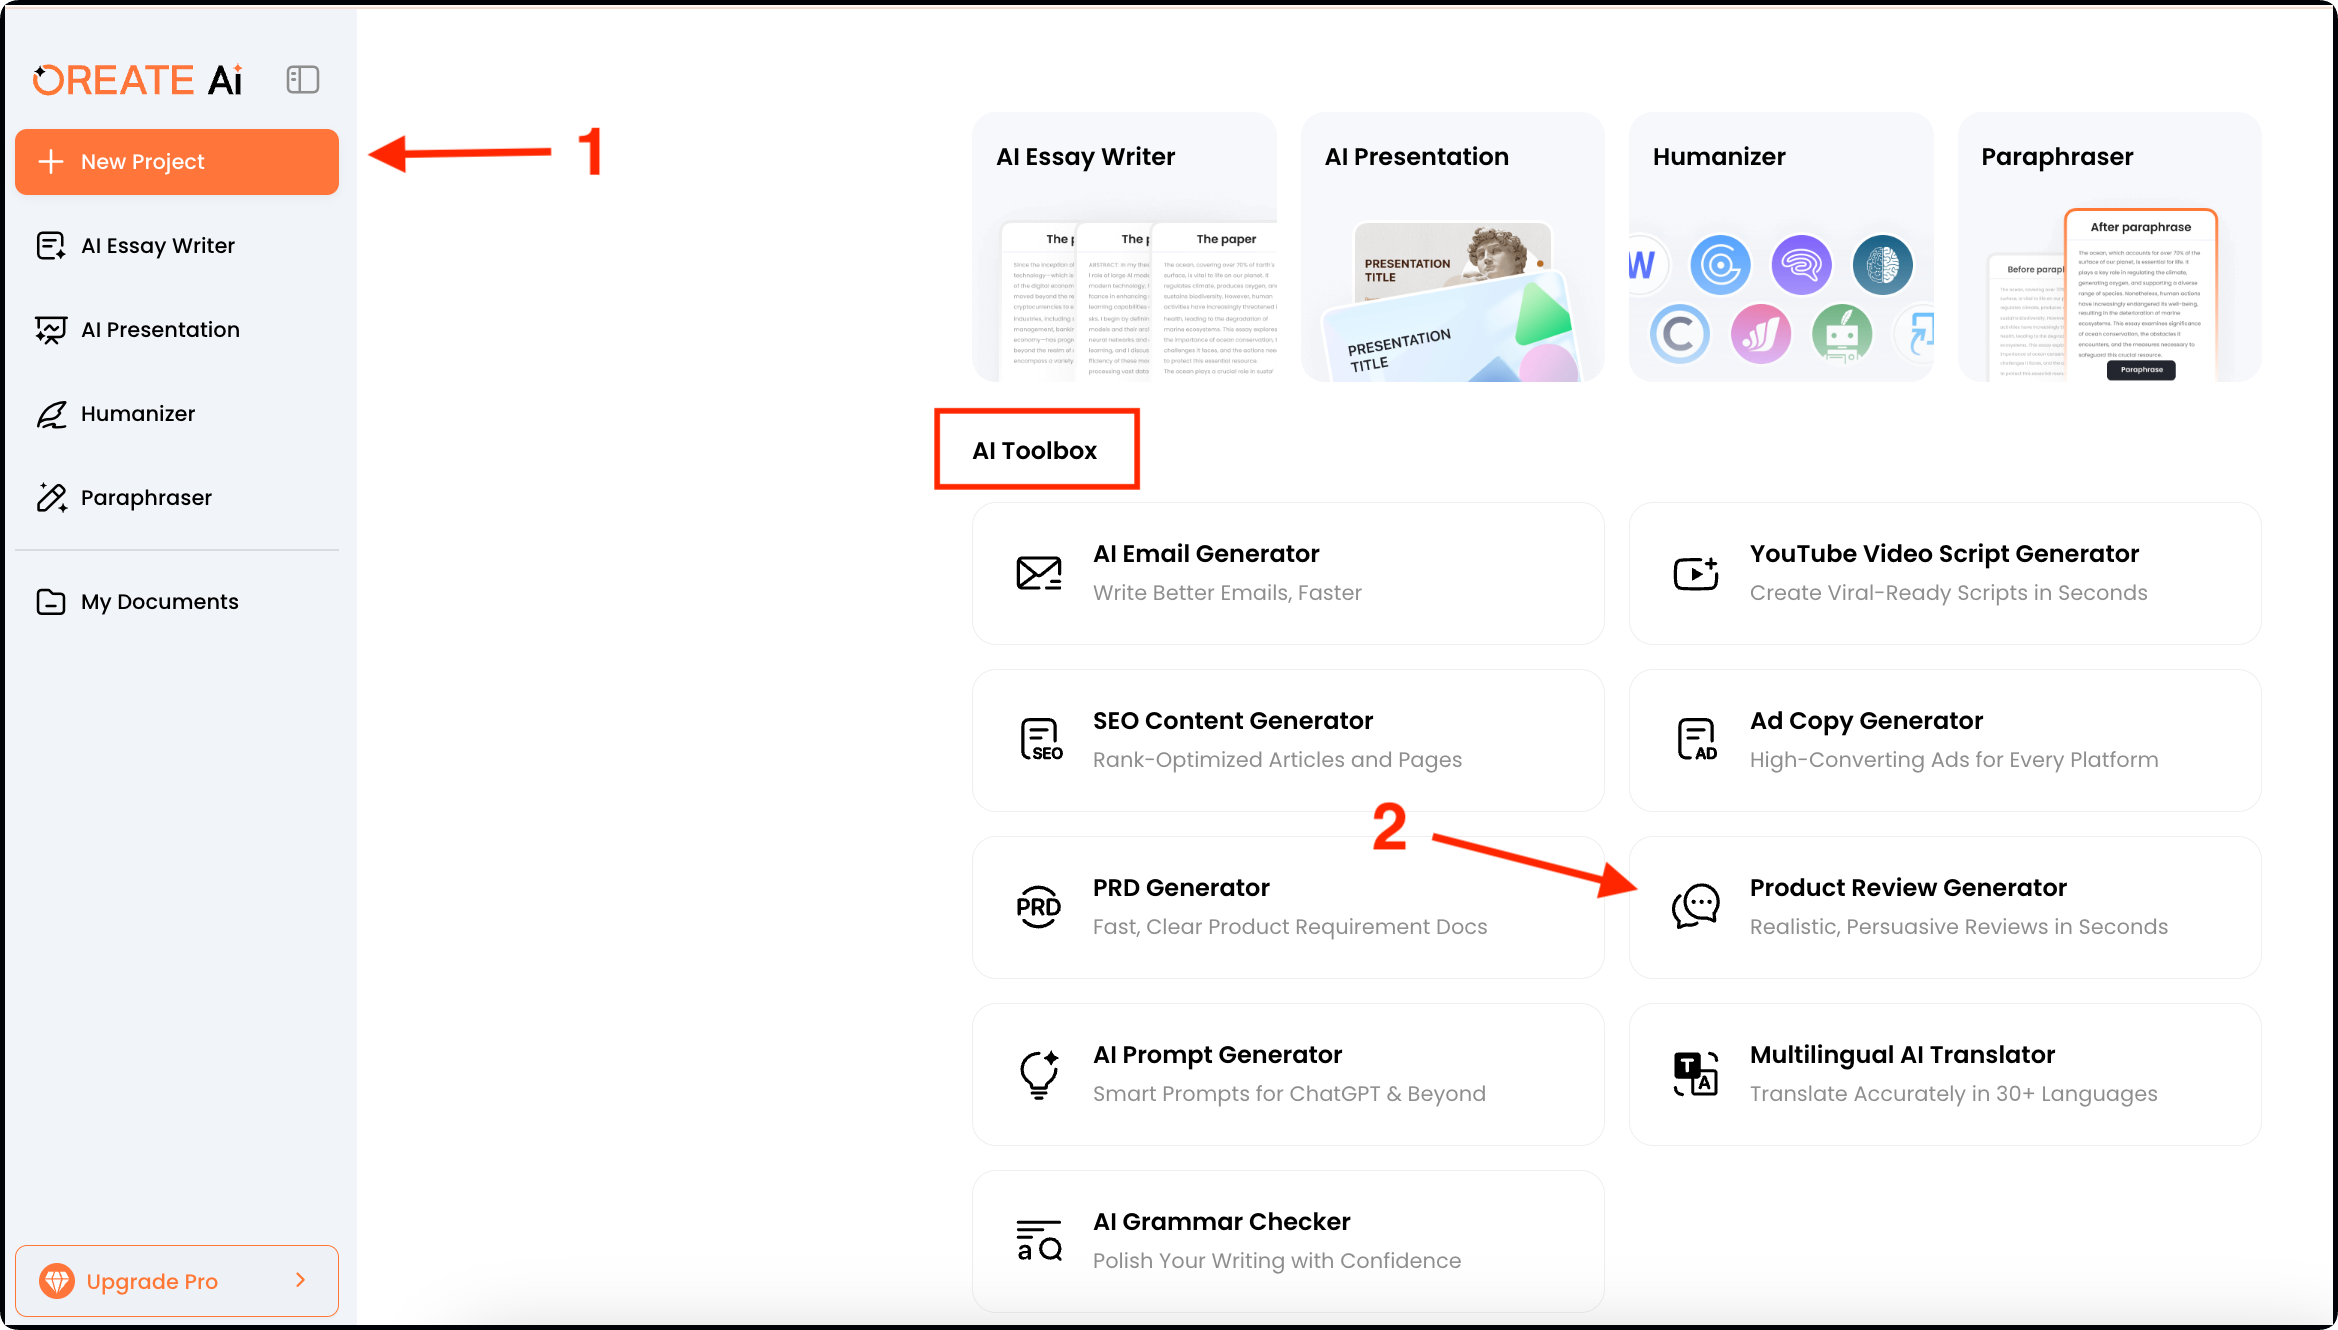Click the OREATE AI logo
This screenshot has width=2338, height=1330.
tap(137, 80)
